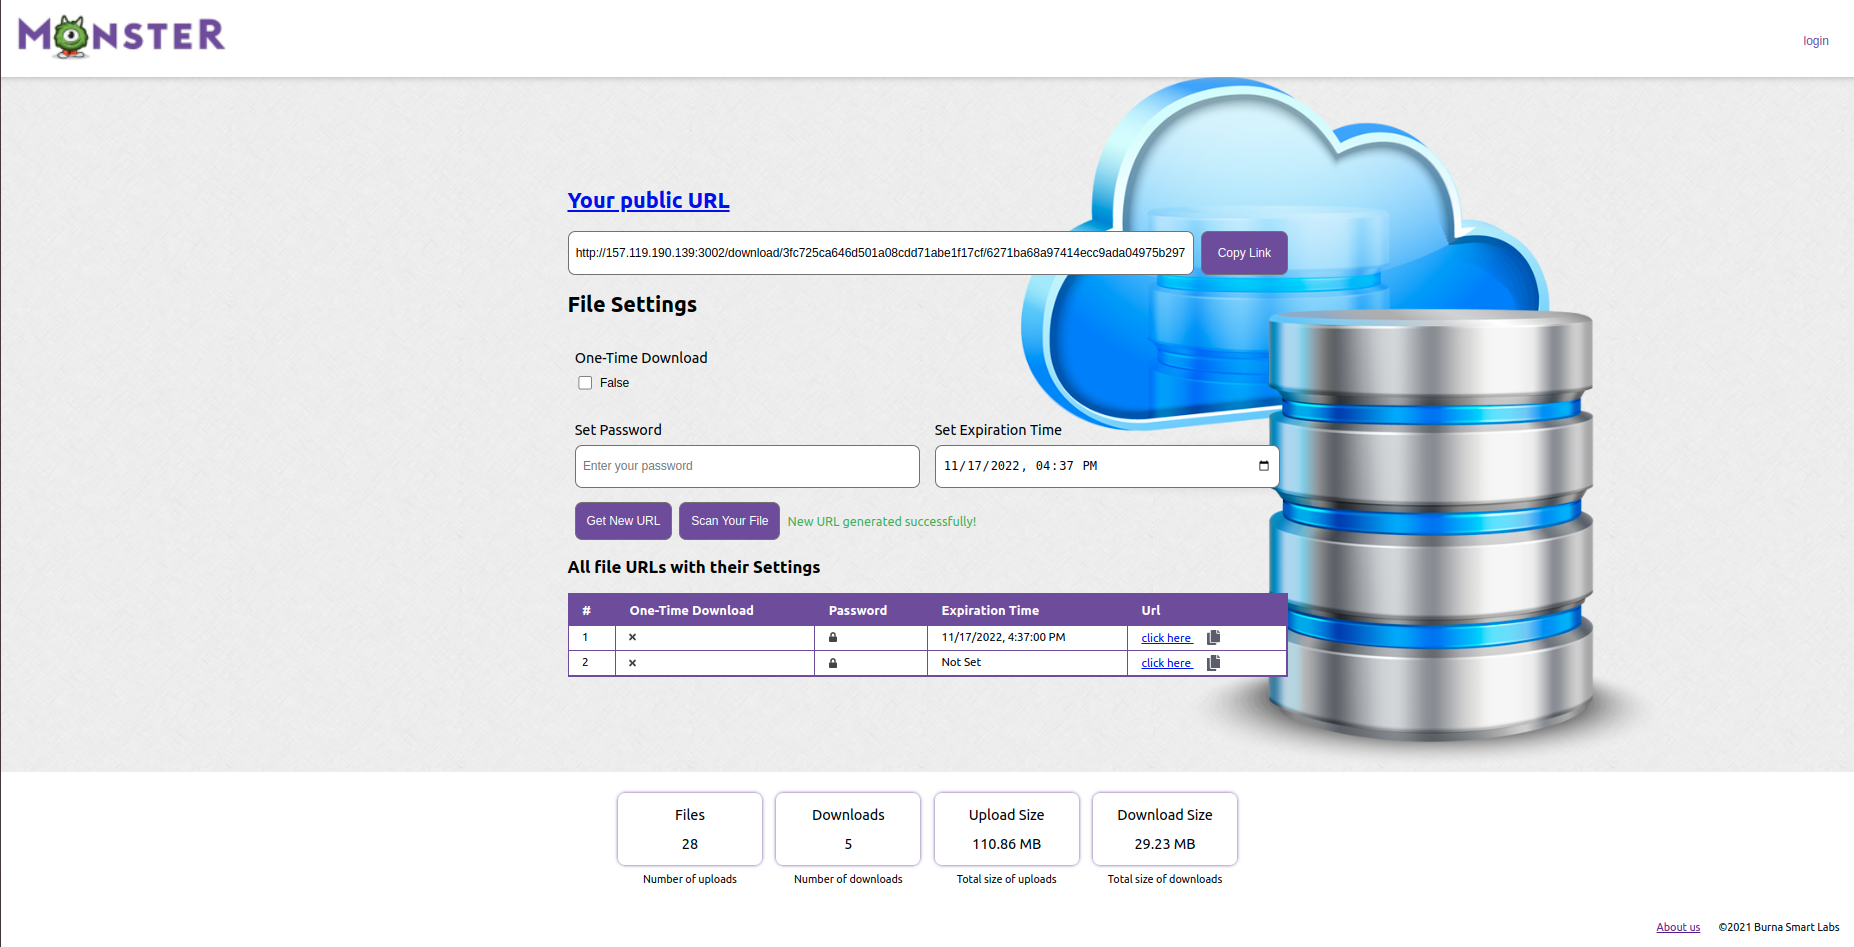Click the Monster logo
The image size is (1854, 947).
pos(121,37)
